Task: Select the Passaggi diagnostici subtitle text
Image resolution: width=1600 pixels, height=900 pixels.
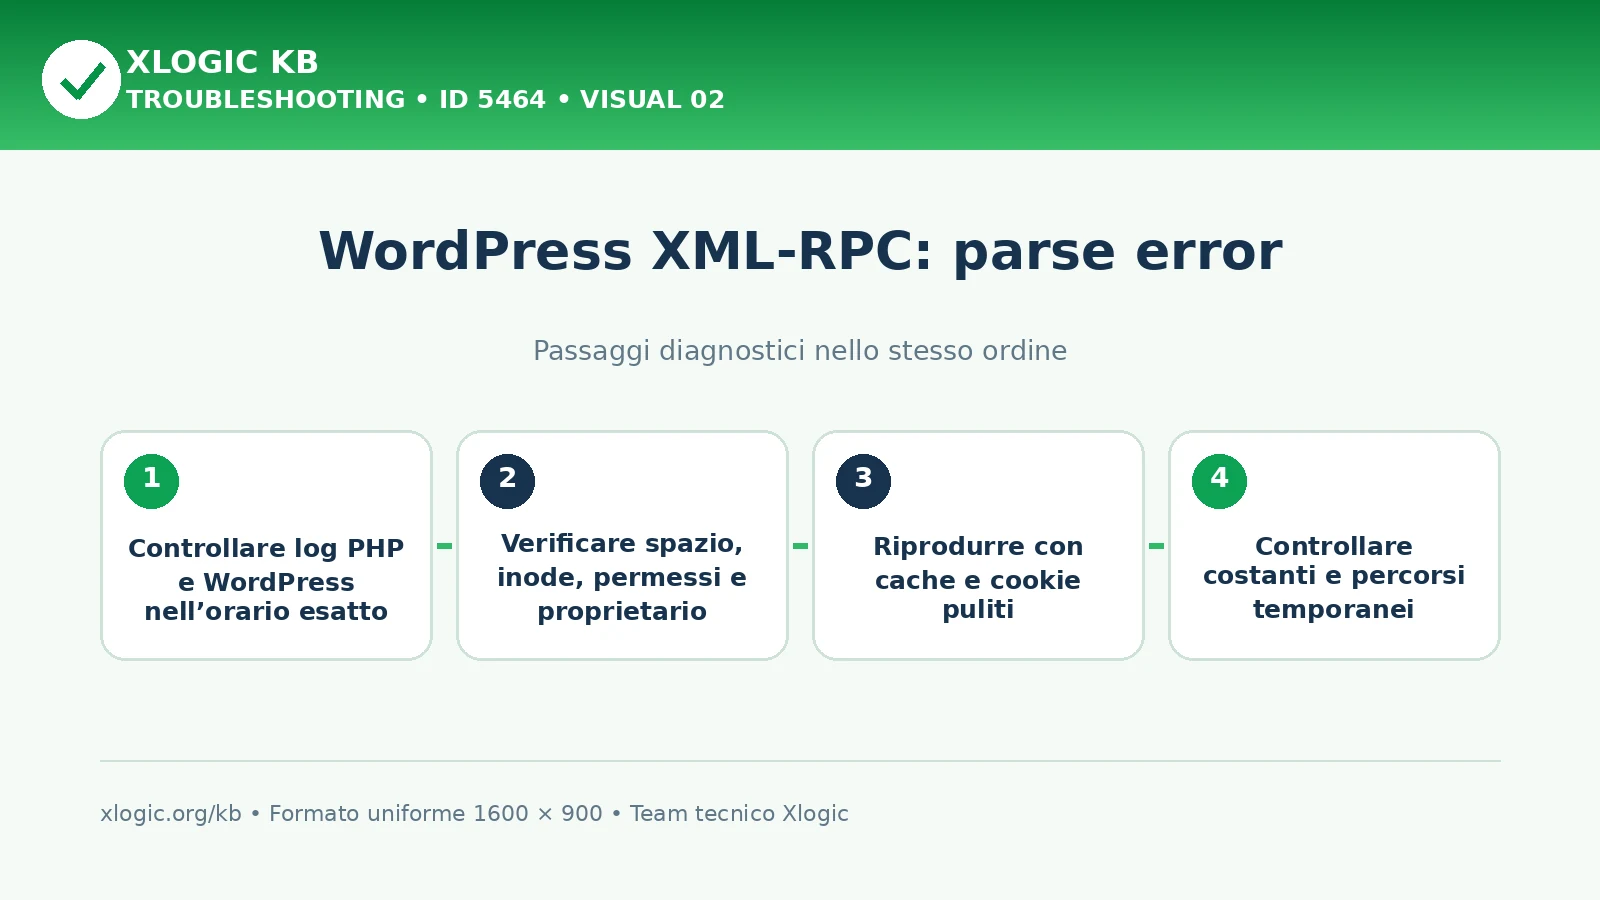Action: [x=800, y=351]
